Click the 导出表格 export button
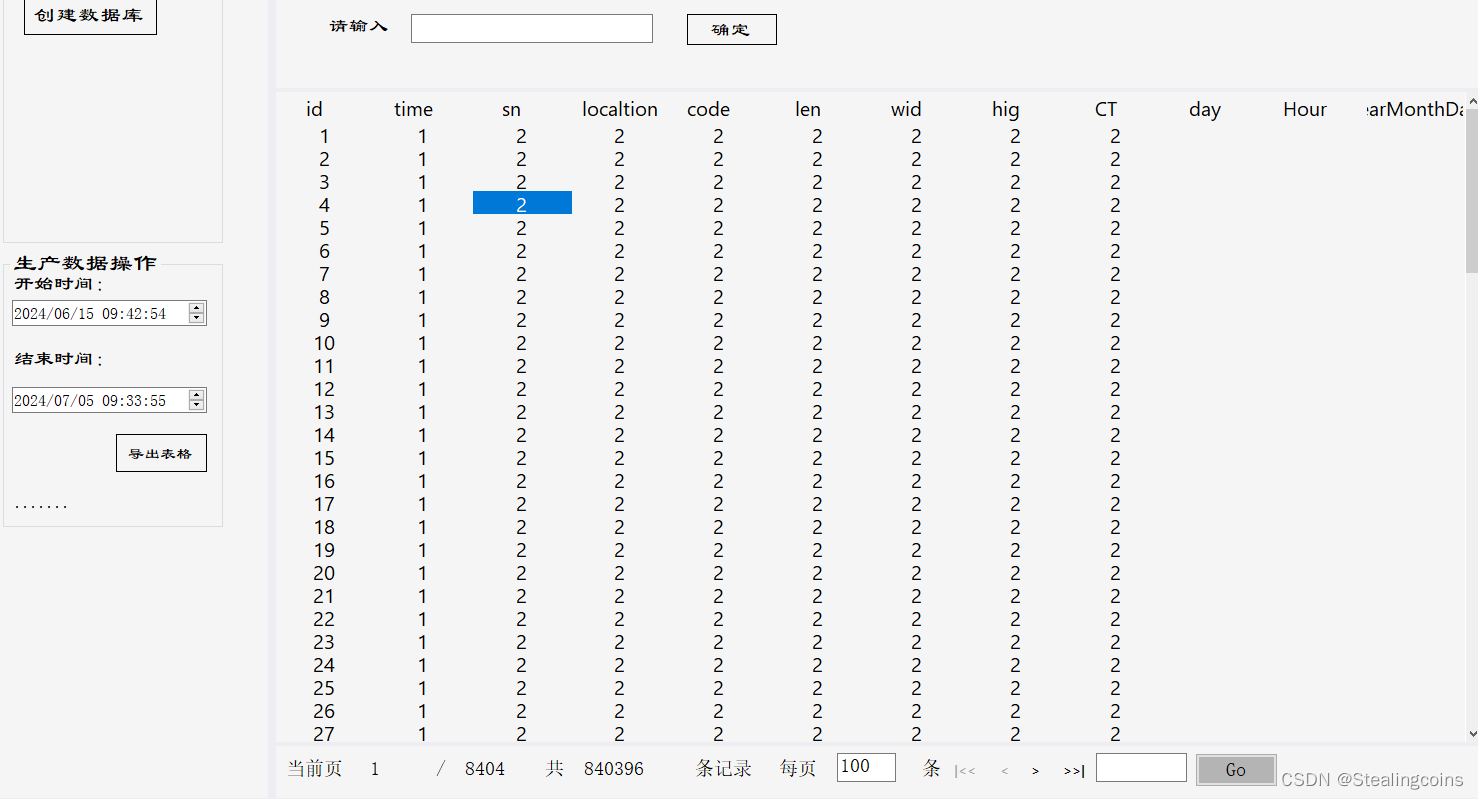The height and width of the screenshot is (799, 1478). pos(161,452)
